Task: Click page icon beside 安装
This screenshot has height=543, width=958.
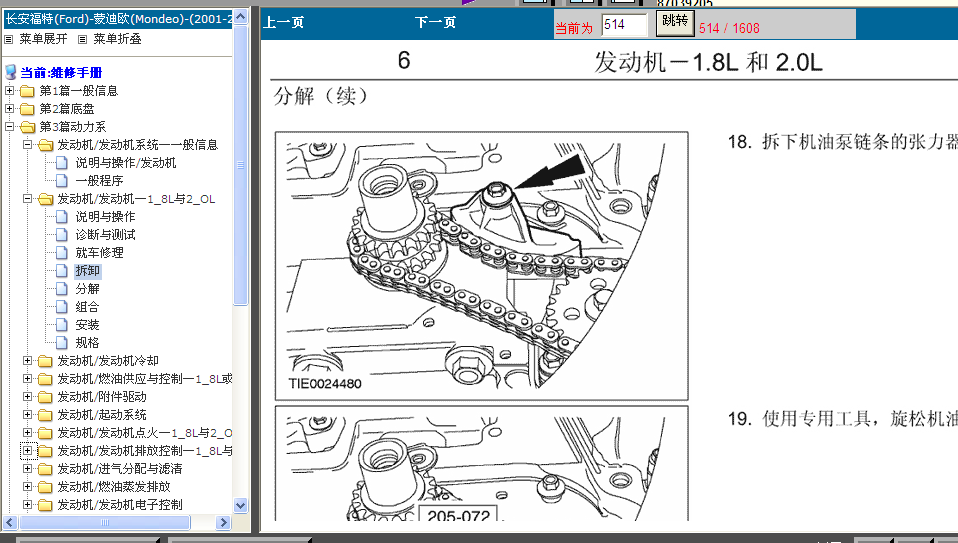Action: point(62,325)
